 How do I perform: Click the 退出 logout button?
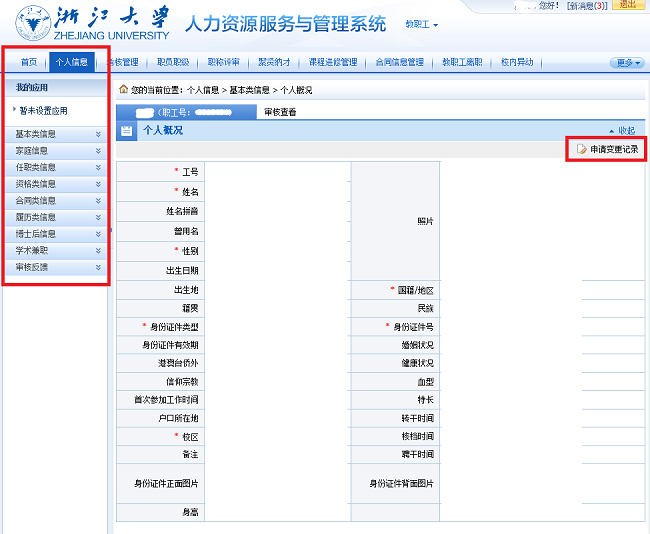(x=627, y=5)
